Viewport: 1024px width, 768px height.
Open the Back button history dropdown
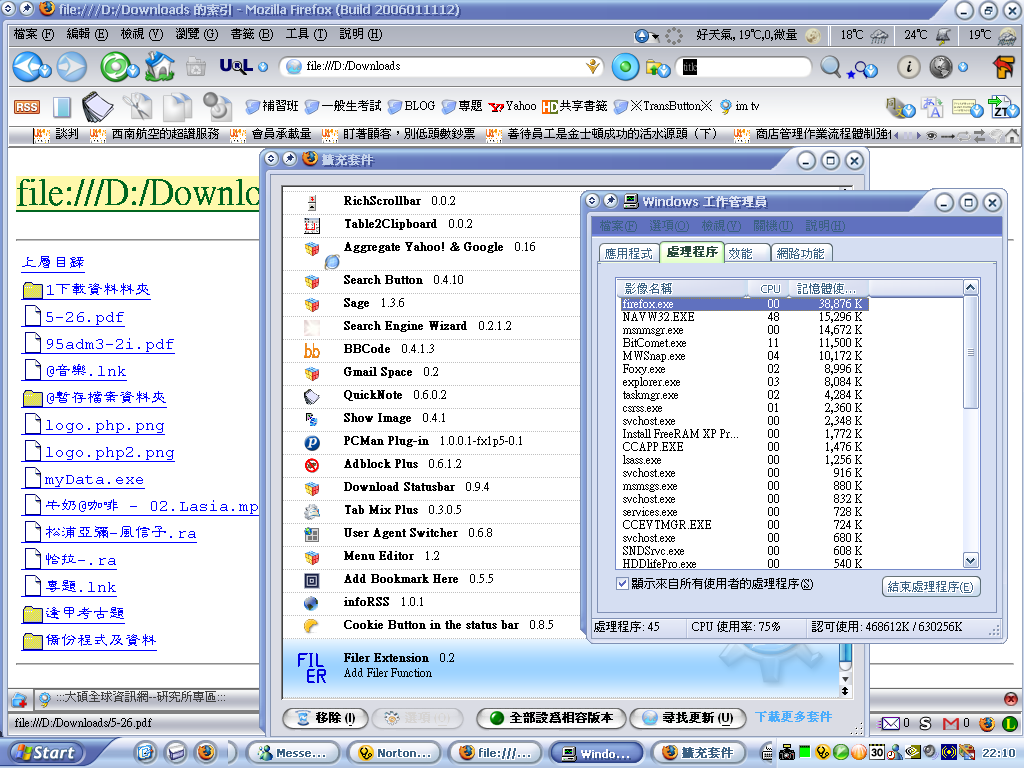(46, 71)
